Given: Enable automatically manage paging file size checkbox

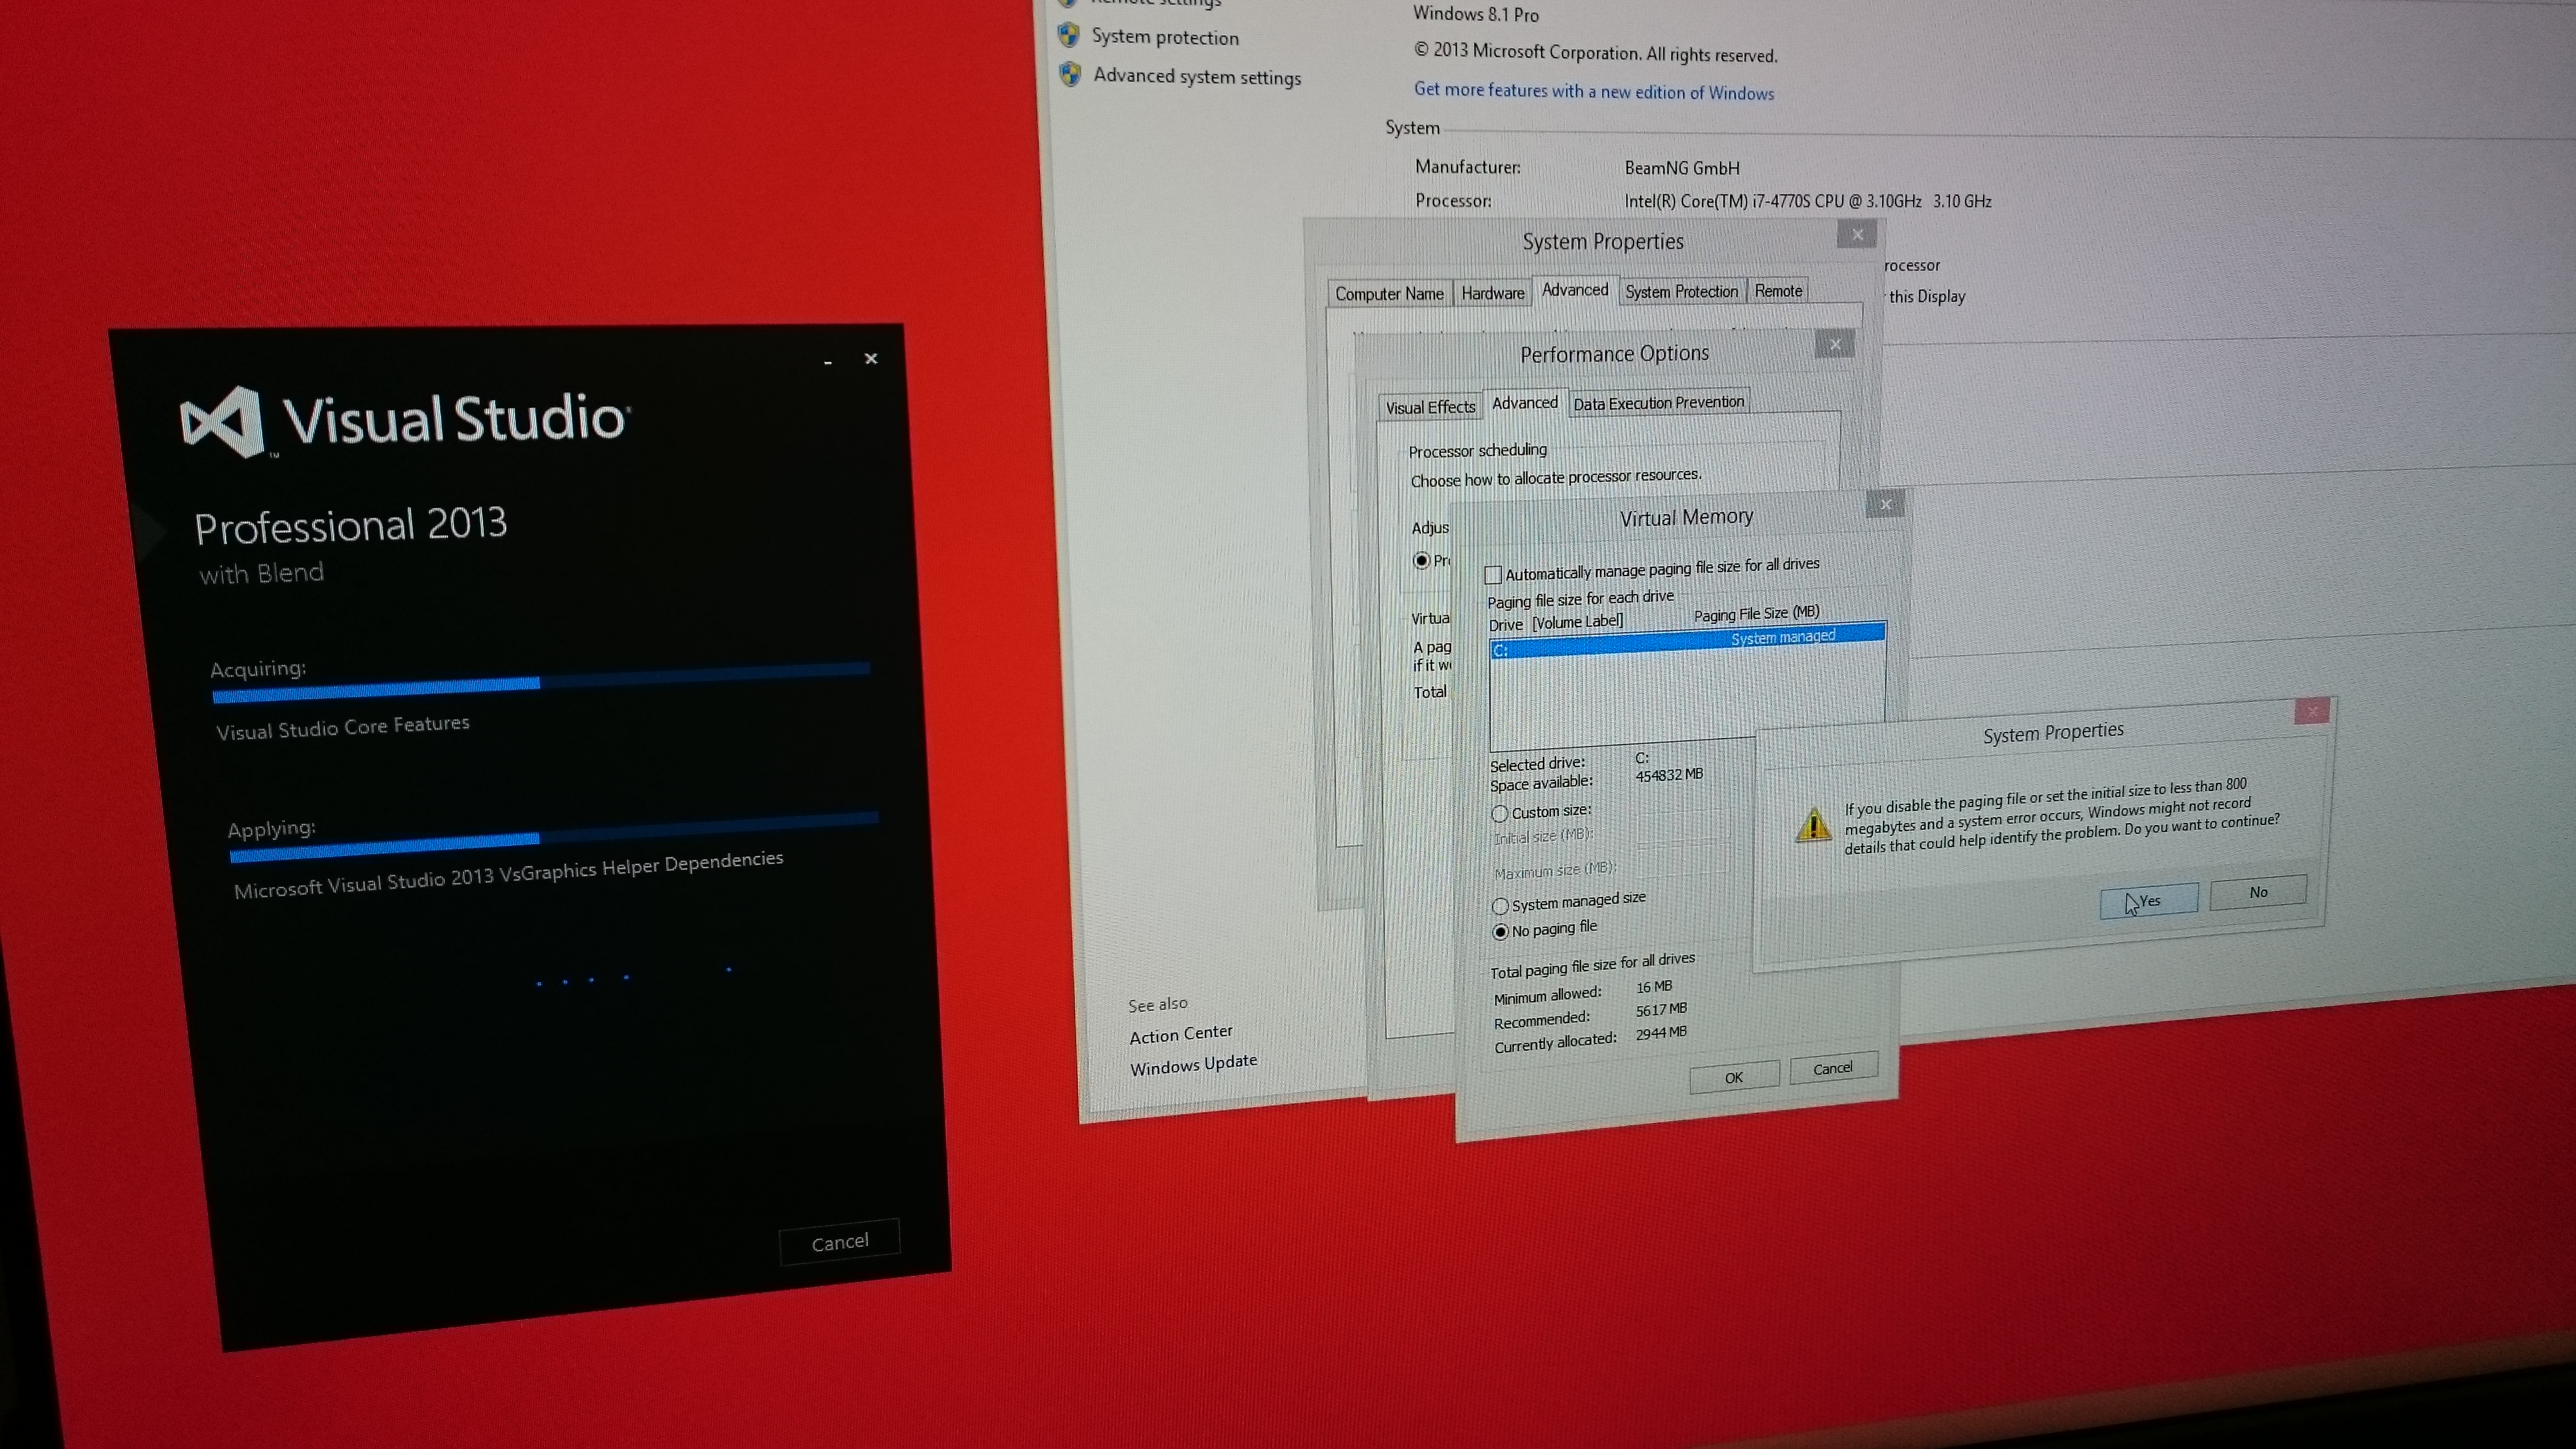Looking at the screenshot, I should point(1493,575).
